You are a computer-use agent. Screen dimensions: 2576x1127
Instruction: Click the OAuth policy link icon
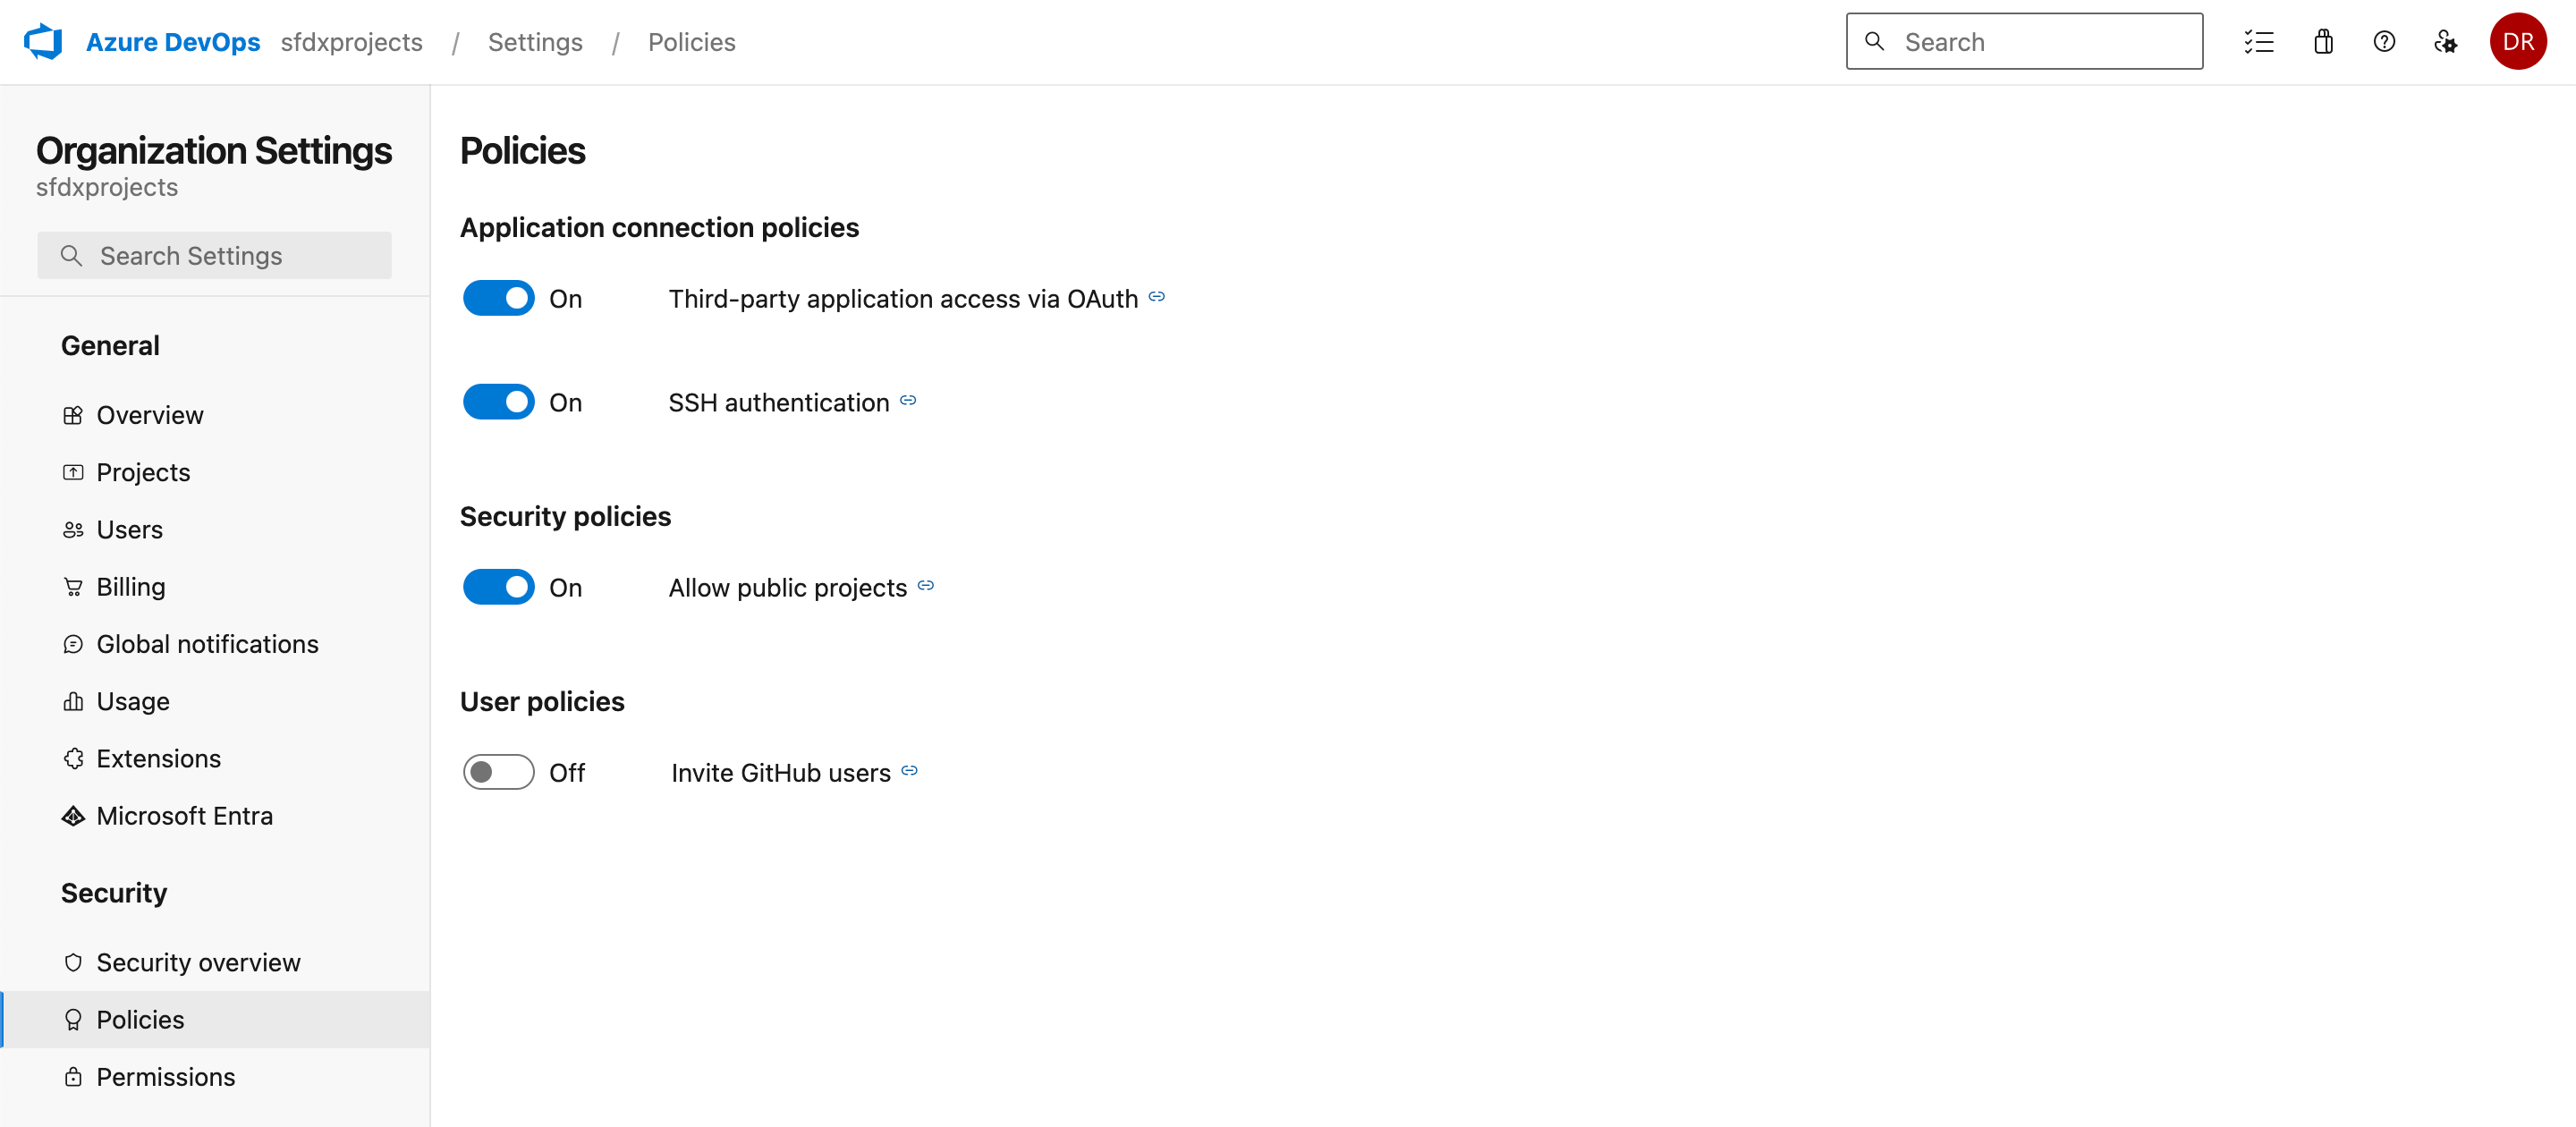pos(1157,297)
